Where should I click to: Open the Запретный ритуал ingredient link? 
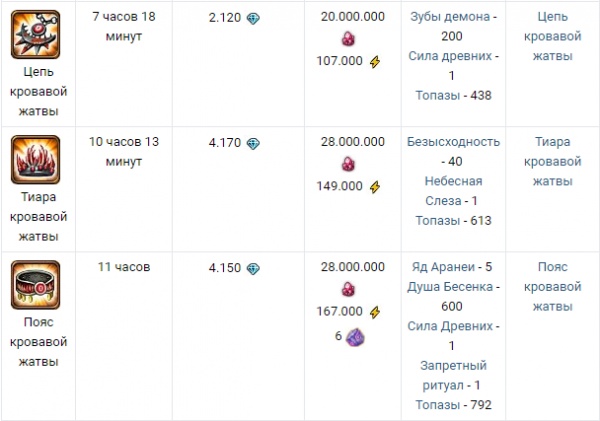[452, 375]
